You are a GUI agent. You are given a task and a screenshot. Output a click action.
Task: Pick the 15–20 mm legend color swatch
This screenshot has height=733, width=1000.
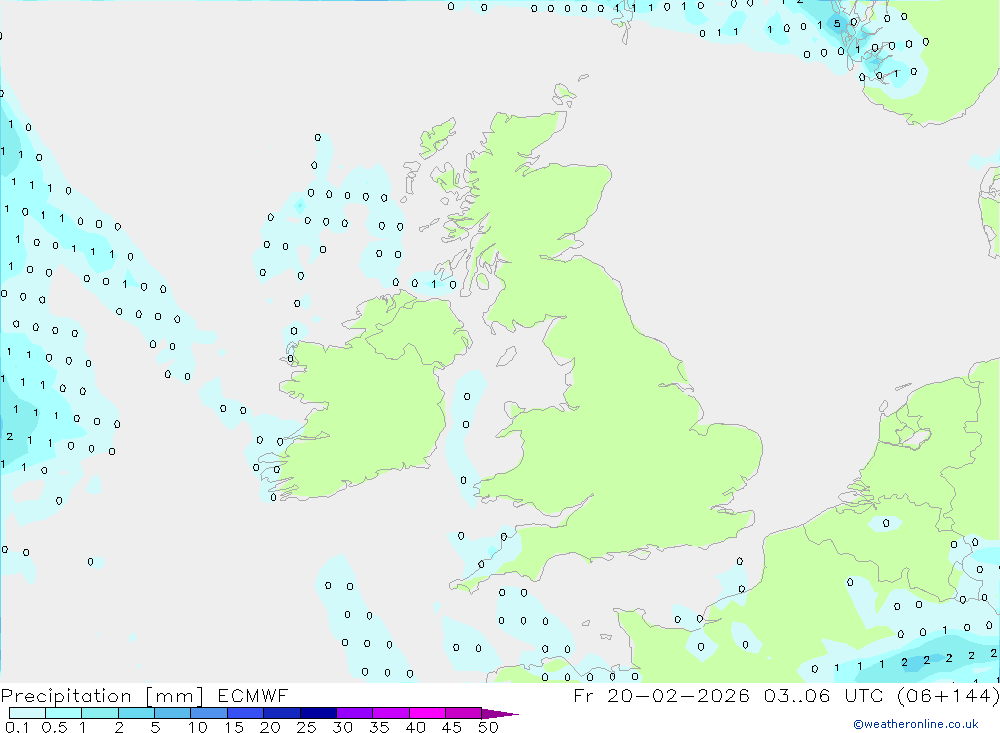click(246, 713)
